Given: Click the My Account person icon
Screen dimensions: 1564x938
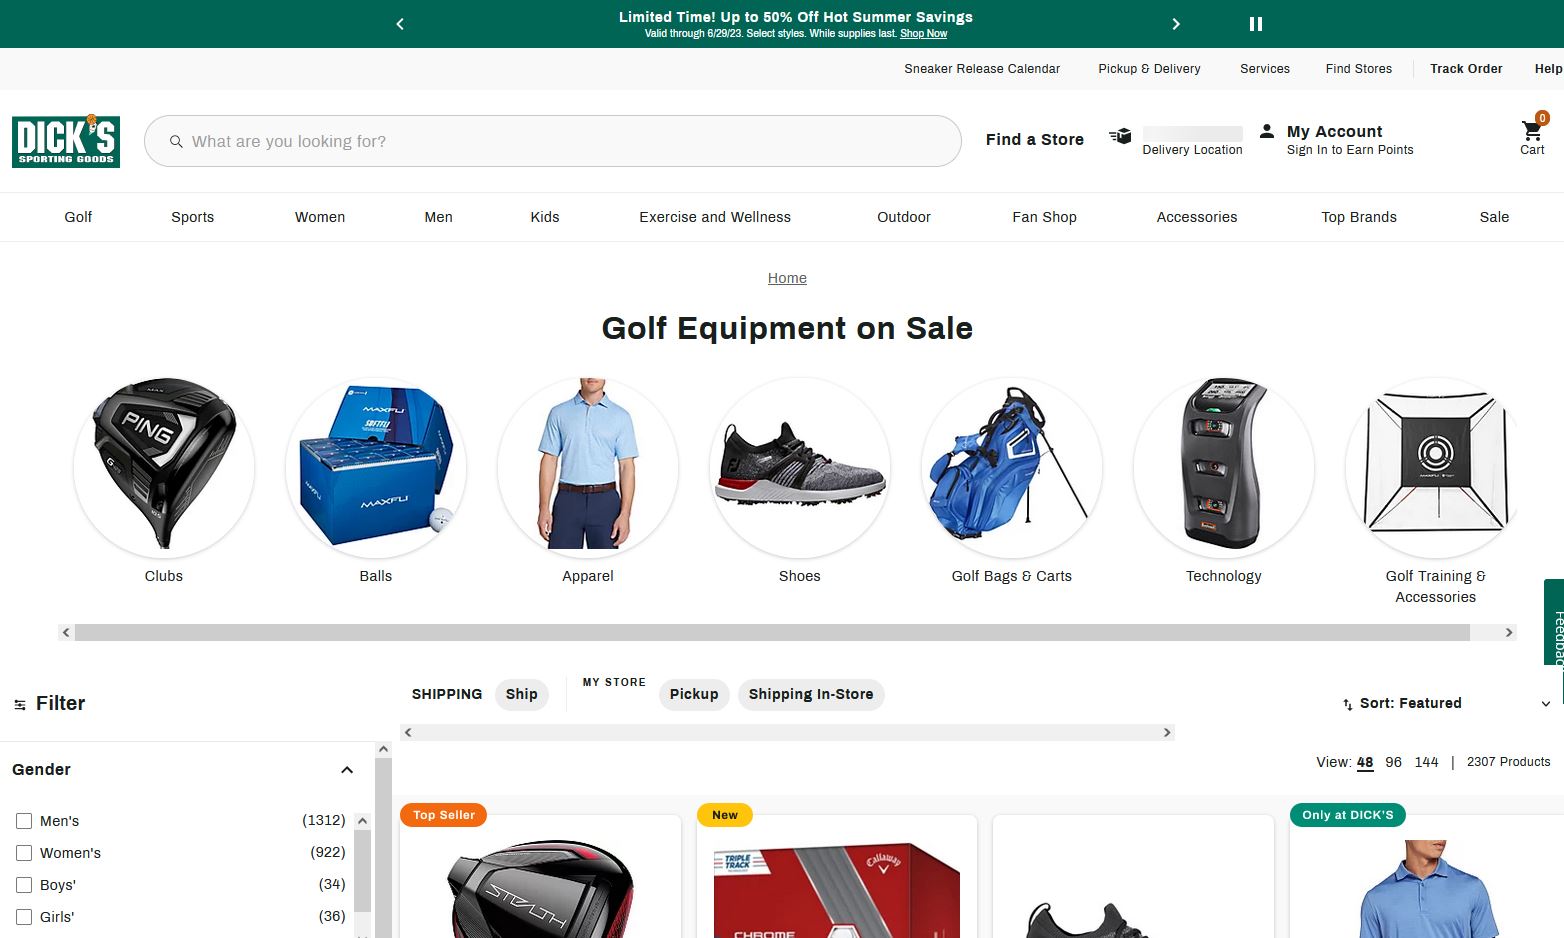Looking at the screenshot, I should point(1267,131).
